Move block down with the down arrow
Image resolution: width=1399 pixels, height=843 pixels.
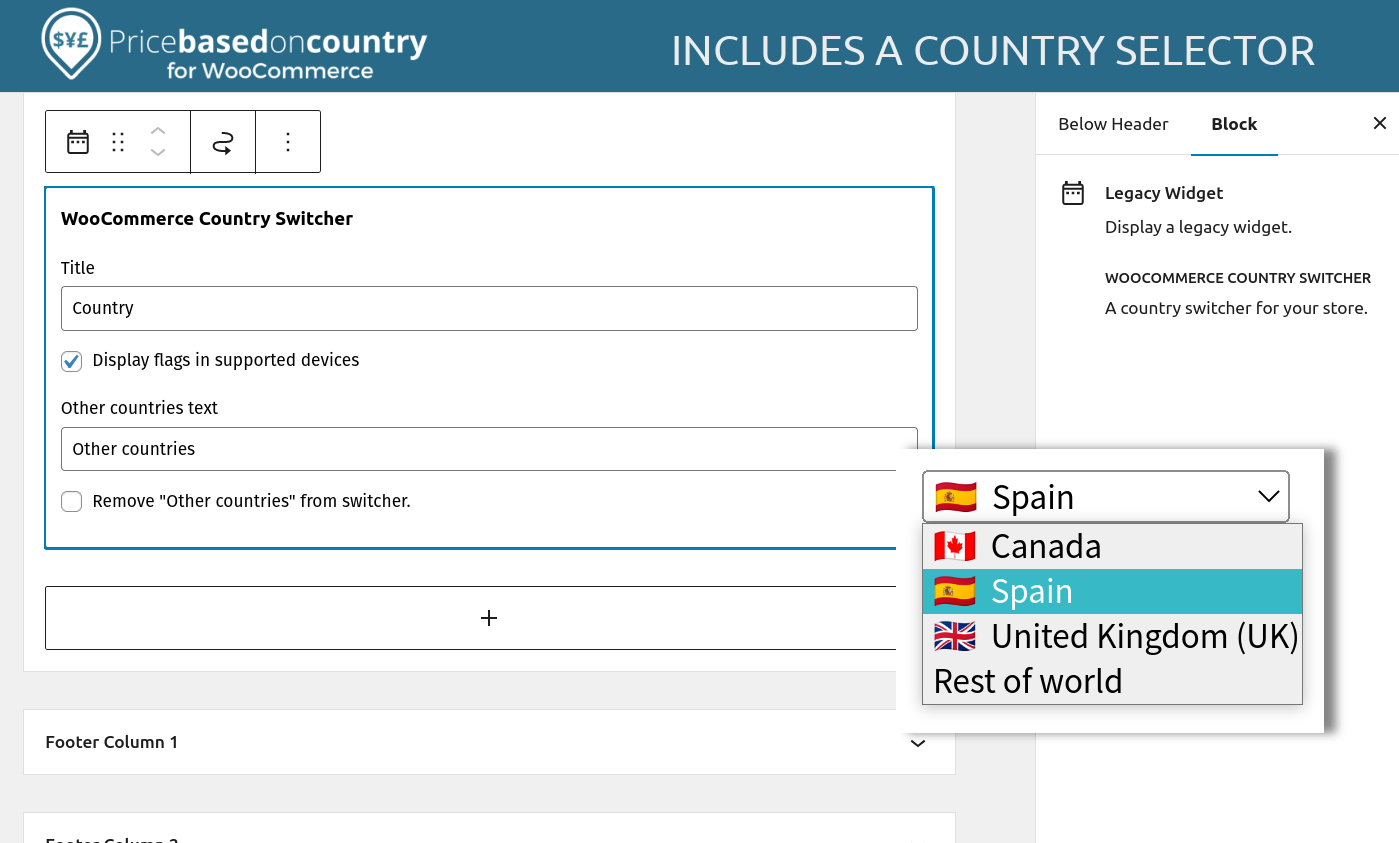158,152
